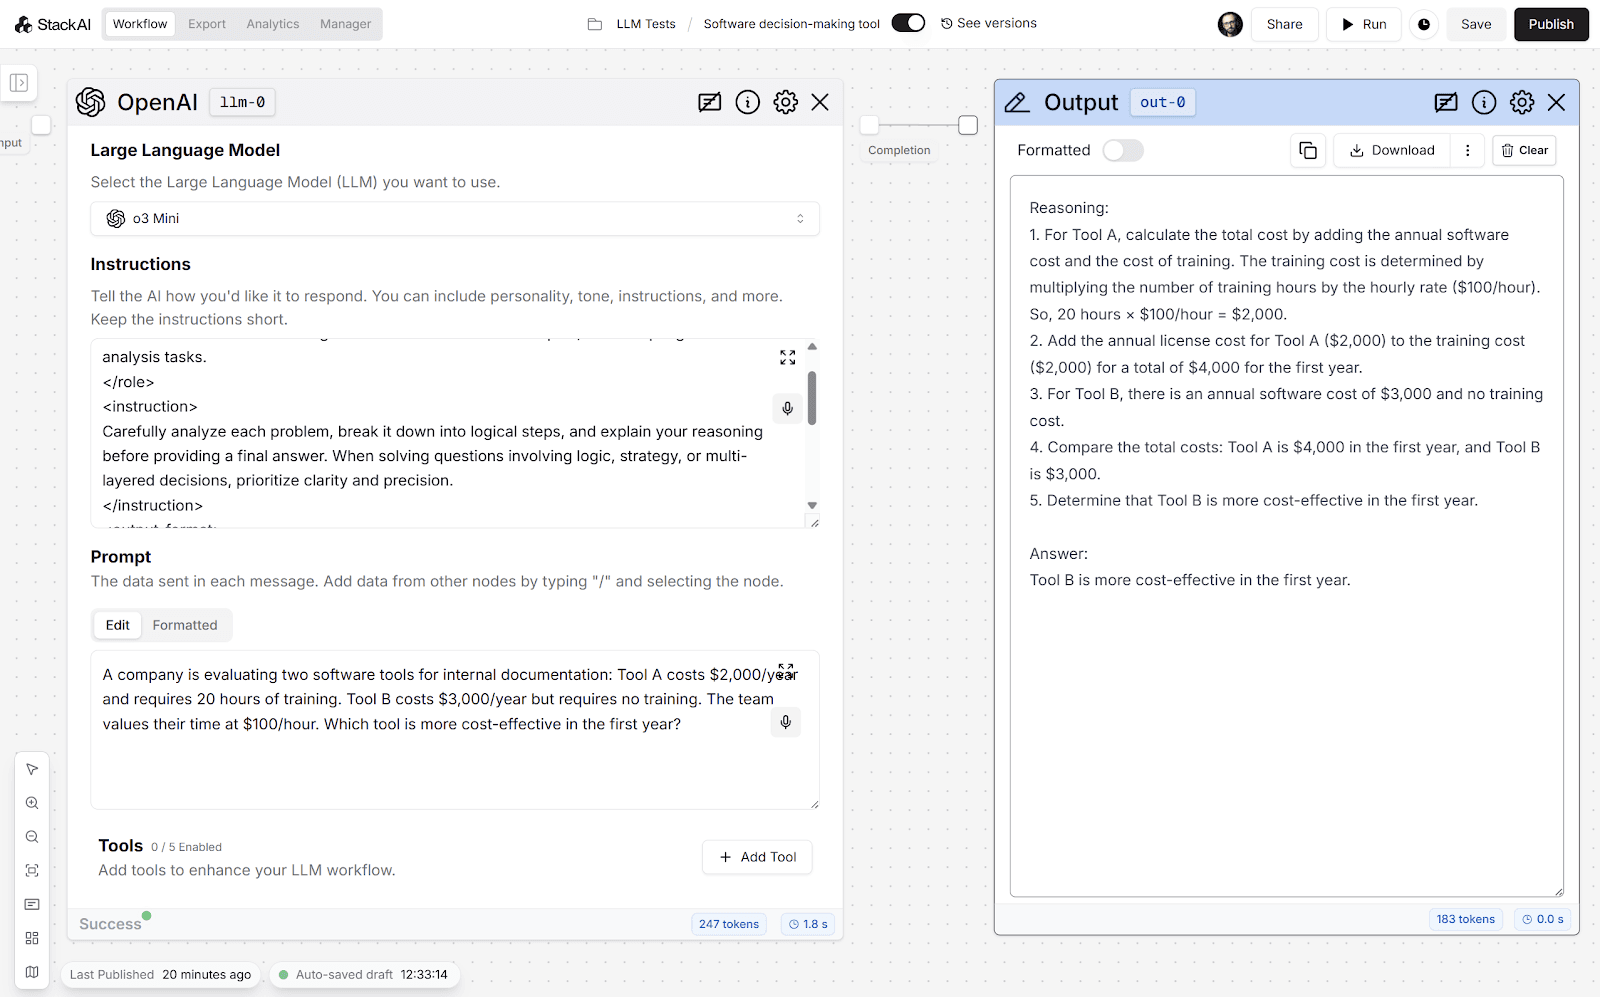This screenshot has height=997, width=1600.
Task: Click microphone icon in Prompt box
Action: [x=786, y=722]
